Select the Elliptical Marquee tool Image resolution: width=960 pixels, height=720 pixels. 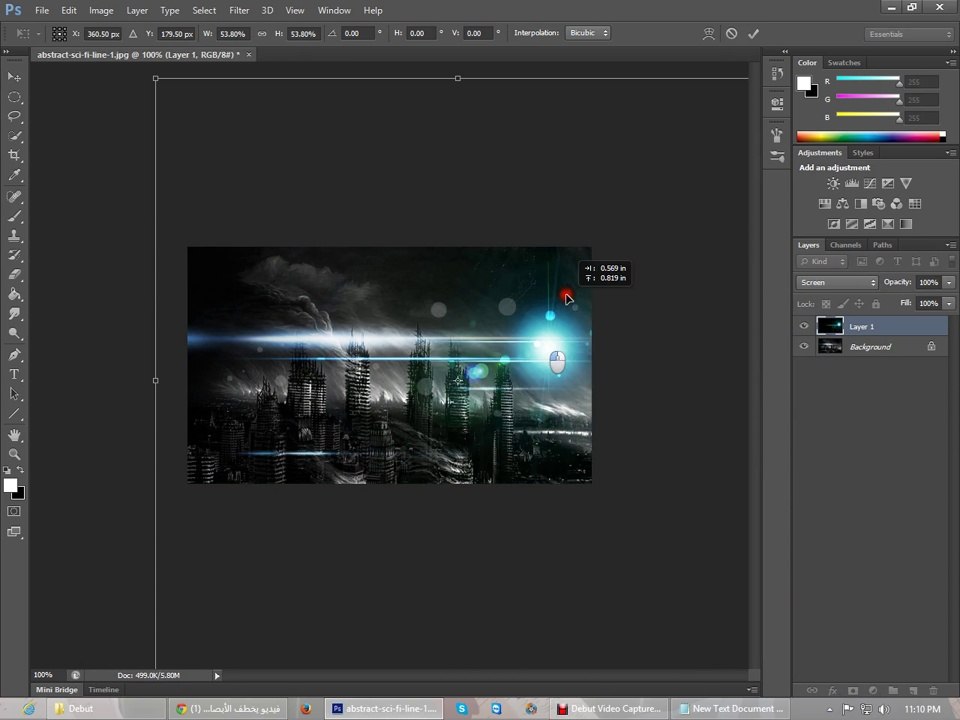[x=14, y=97]
